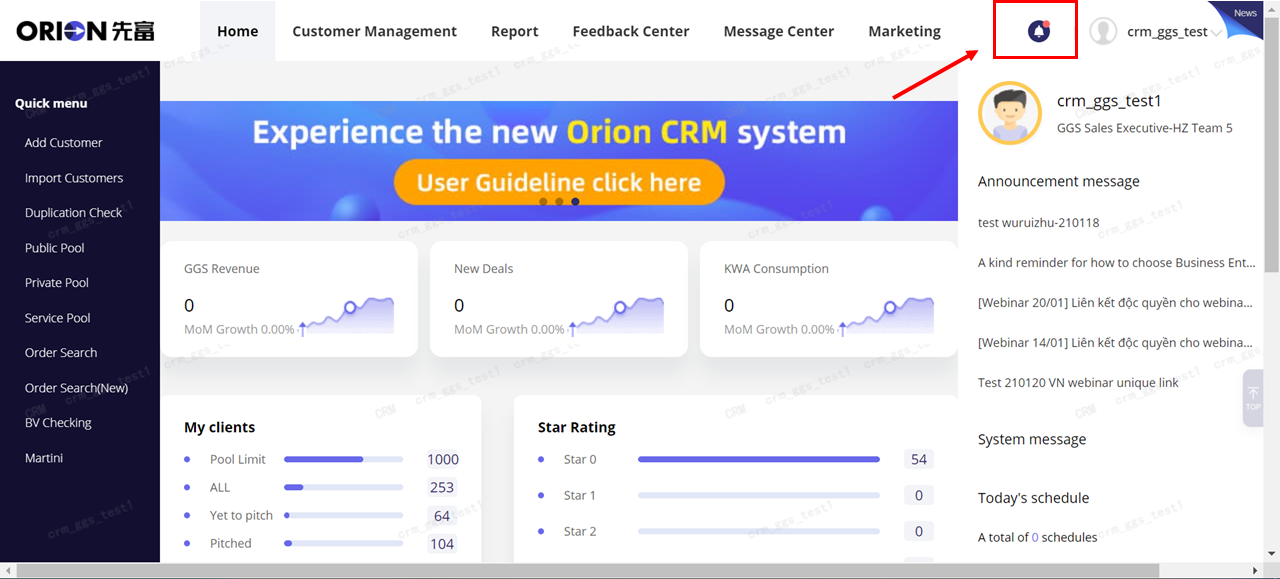Click the 0 schedules count link
This screenshot has width=1280, height=579.
1035,538
